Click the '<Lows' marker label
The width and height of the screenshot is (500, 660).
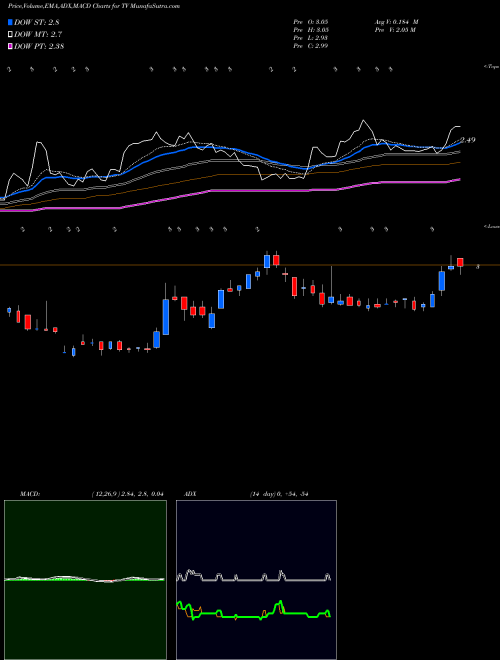click(492, 226)
